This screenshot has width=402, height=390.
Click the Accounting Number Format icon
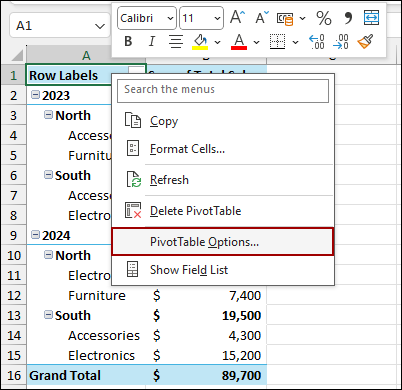point(285,18)
